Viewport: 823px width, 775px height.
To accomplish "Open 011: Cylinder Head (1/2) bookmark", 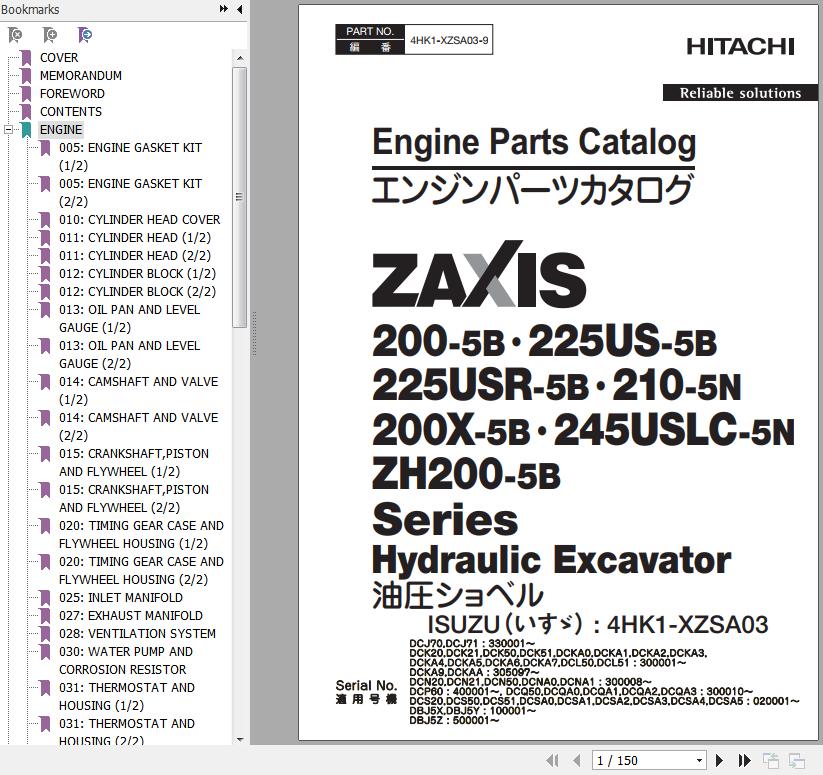I will pos(135,238).
